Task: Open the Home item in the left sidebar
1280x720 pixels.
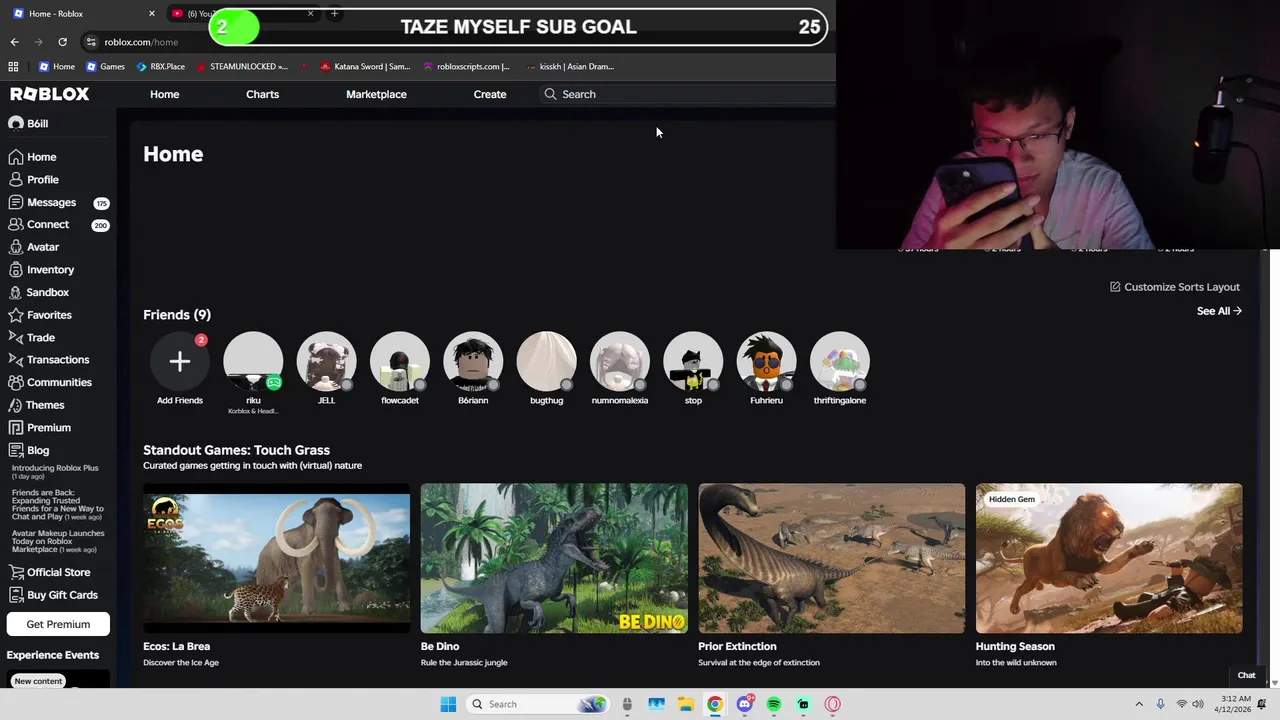Action: 33,157
